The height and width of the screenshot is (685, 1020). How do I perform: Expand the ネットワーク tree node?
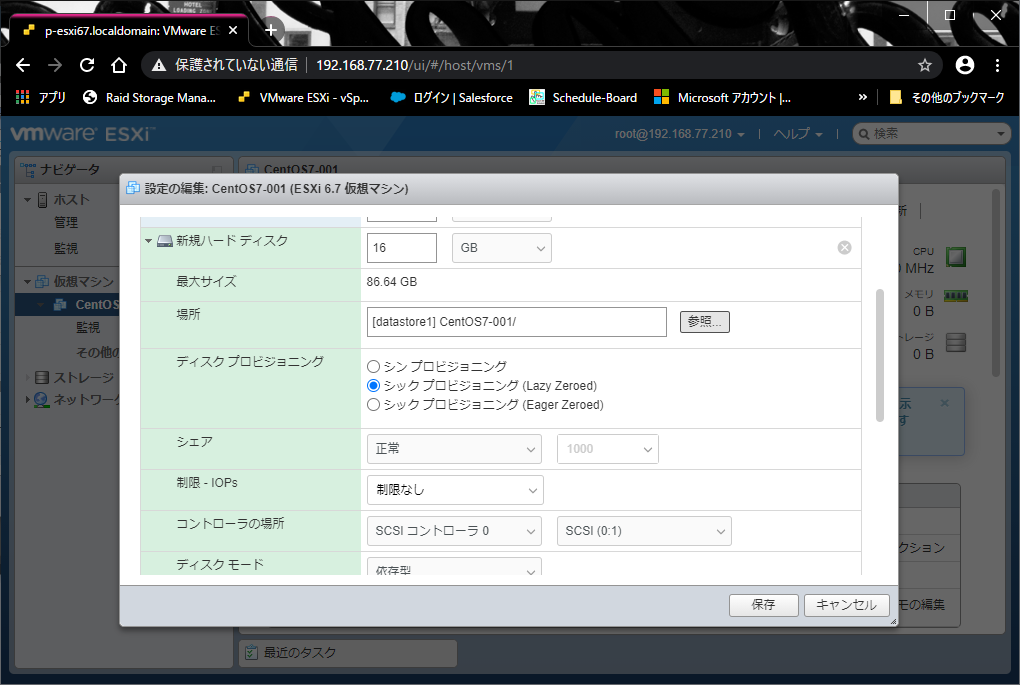(27, 399)
